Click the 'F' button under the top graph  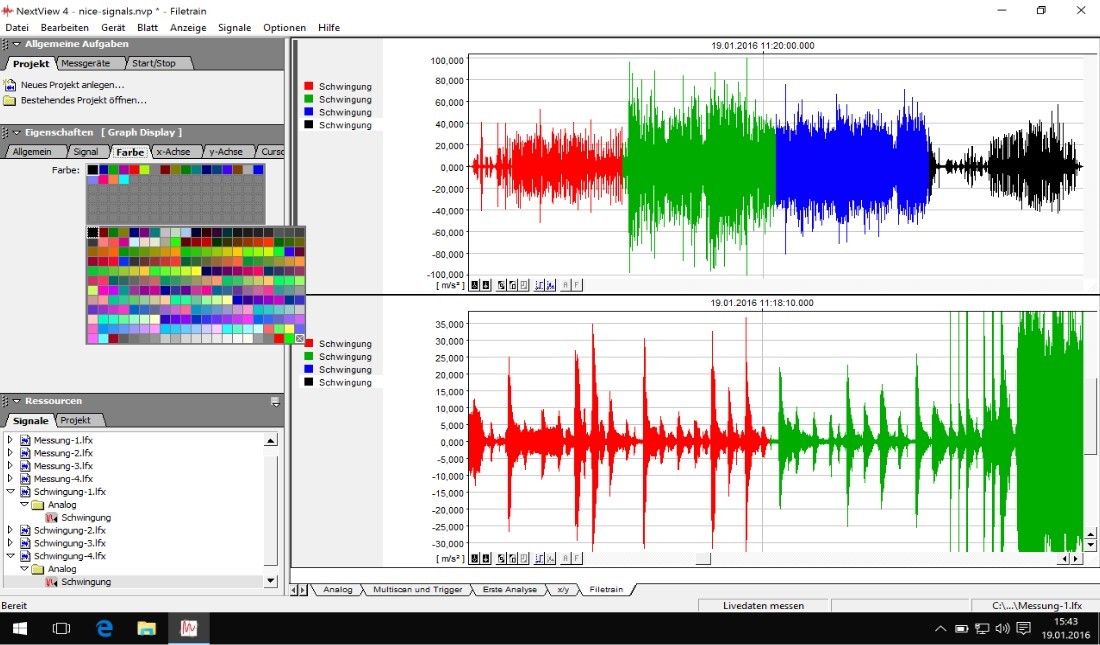(x=577, y=285)
